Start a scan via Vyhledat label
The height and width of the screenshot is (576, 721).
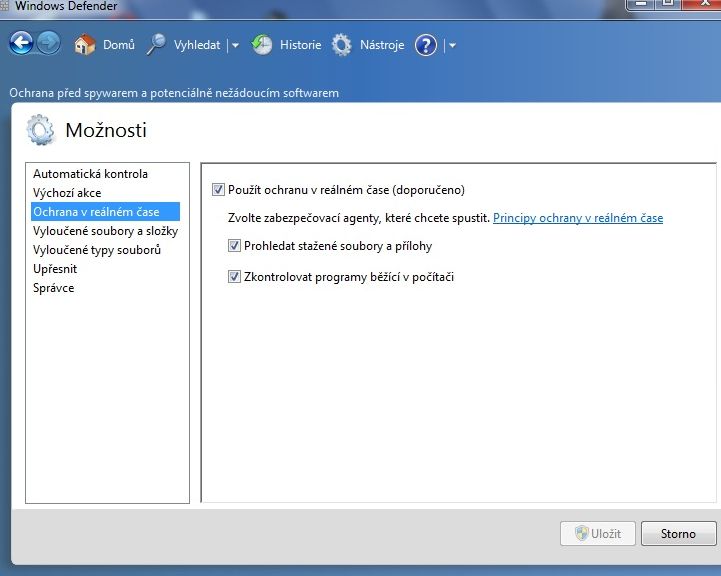pos(197,45)
